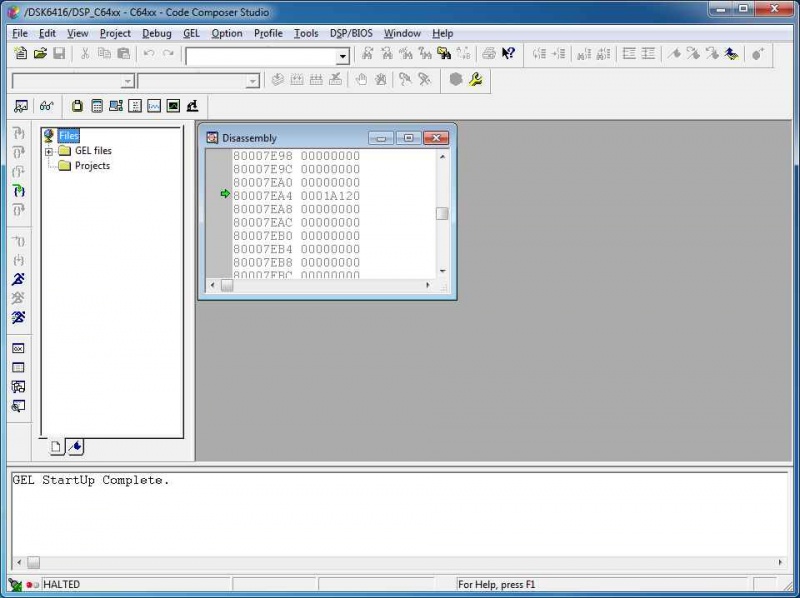Click the Disassembly scroll-down arrow
Viewport: 800px width, 598px height.
tap(442, 271)
